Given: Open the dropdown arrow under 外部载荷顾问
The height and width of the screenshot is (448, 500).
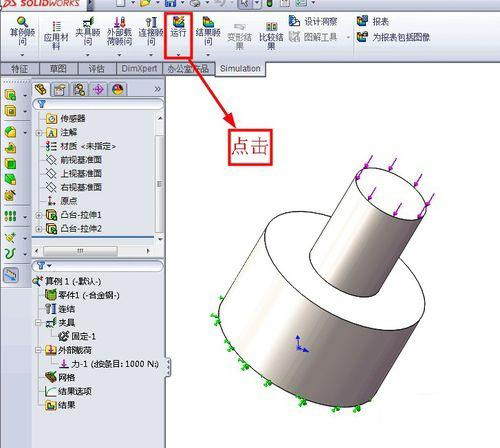Looking at the screenshot, I should (x=119, y=55).
